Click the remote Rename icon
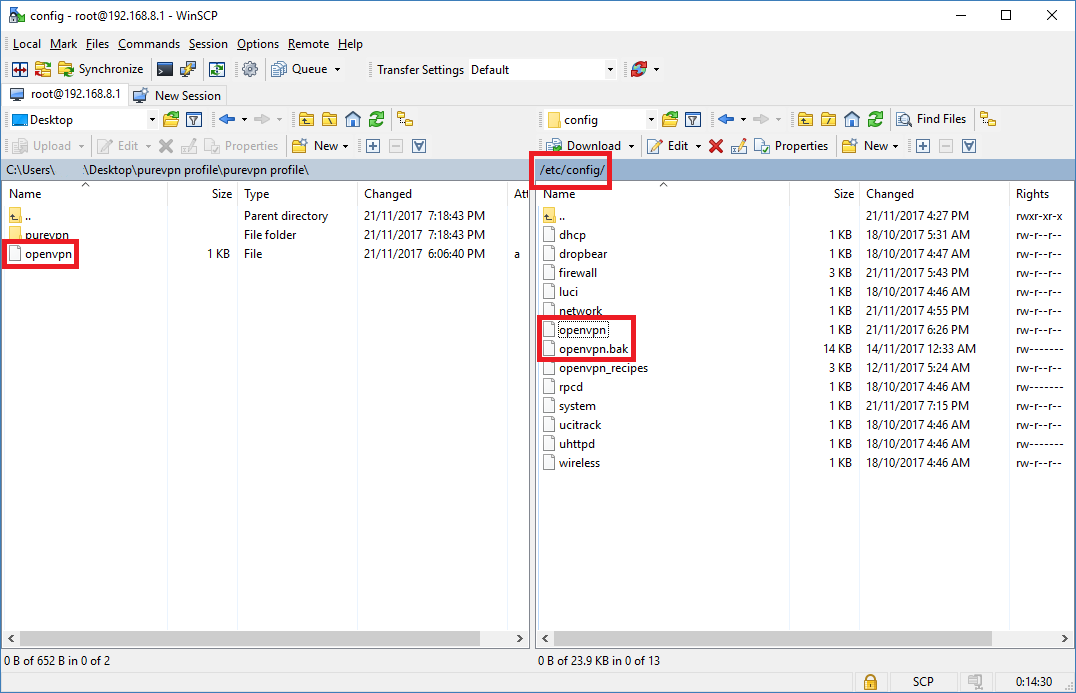 (x=738, y=146)
